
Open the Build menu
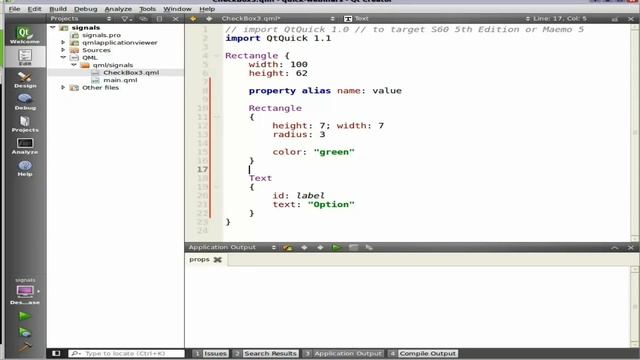click(58, 9)
